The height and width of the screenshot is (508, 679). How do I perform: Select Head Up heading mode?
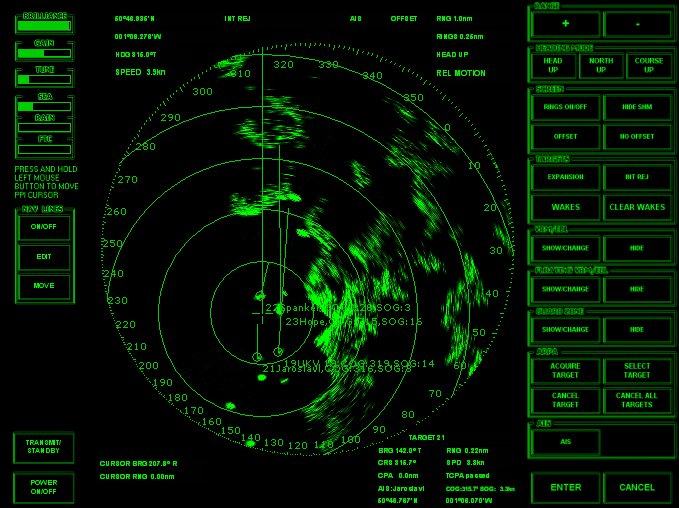553,66
